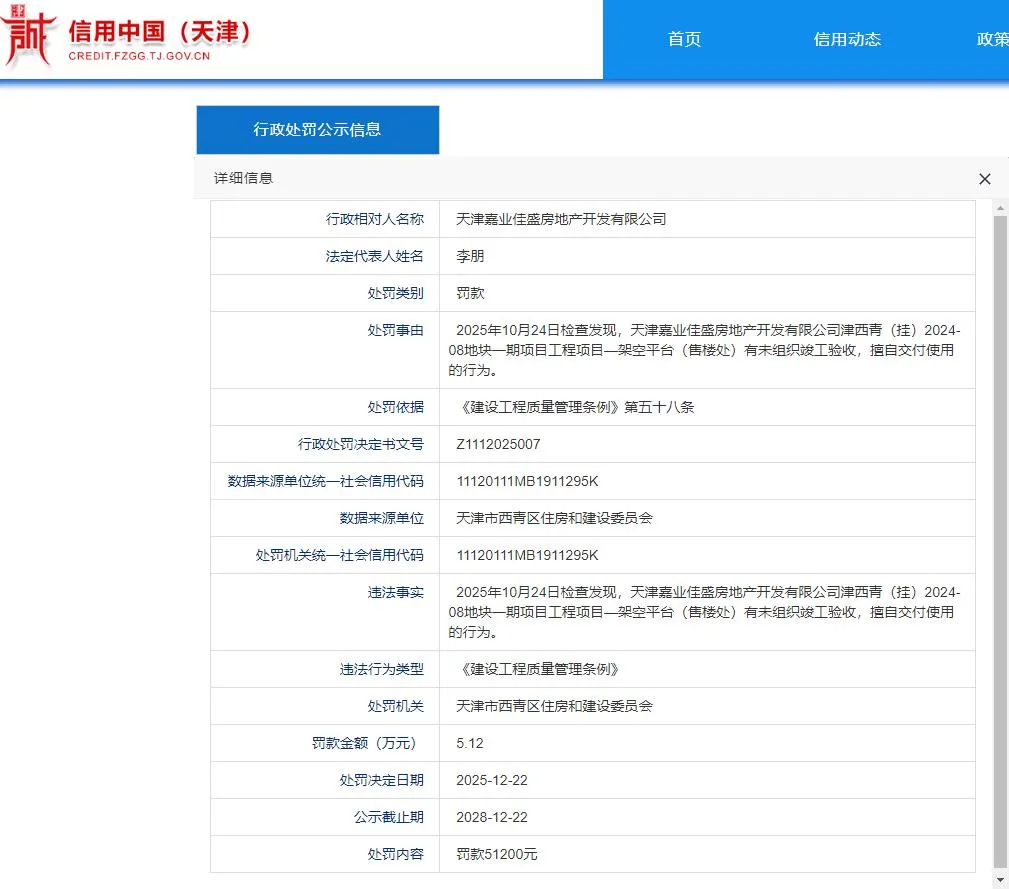This screenshot has width=1009, height=889.
Task: Click the 数据来源单位统一社会信用代码 value cell
Action: [707, 481]
